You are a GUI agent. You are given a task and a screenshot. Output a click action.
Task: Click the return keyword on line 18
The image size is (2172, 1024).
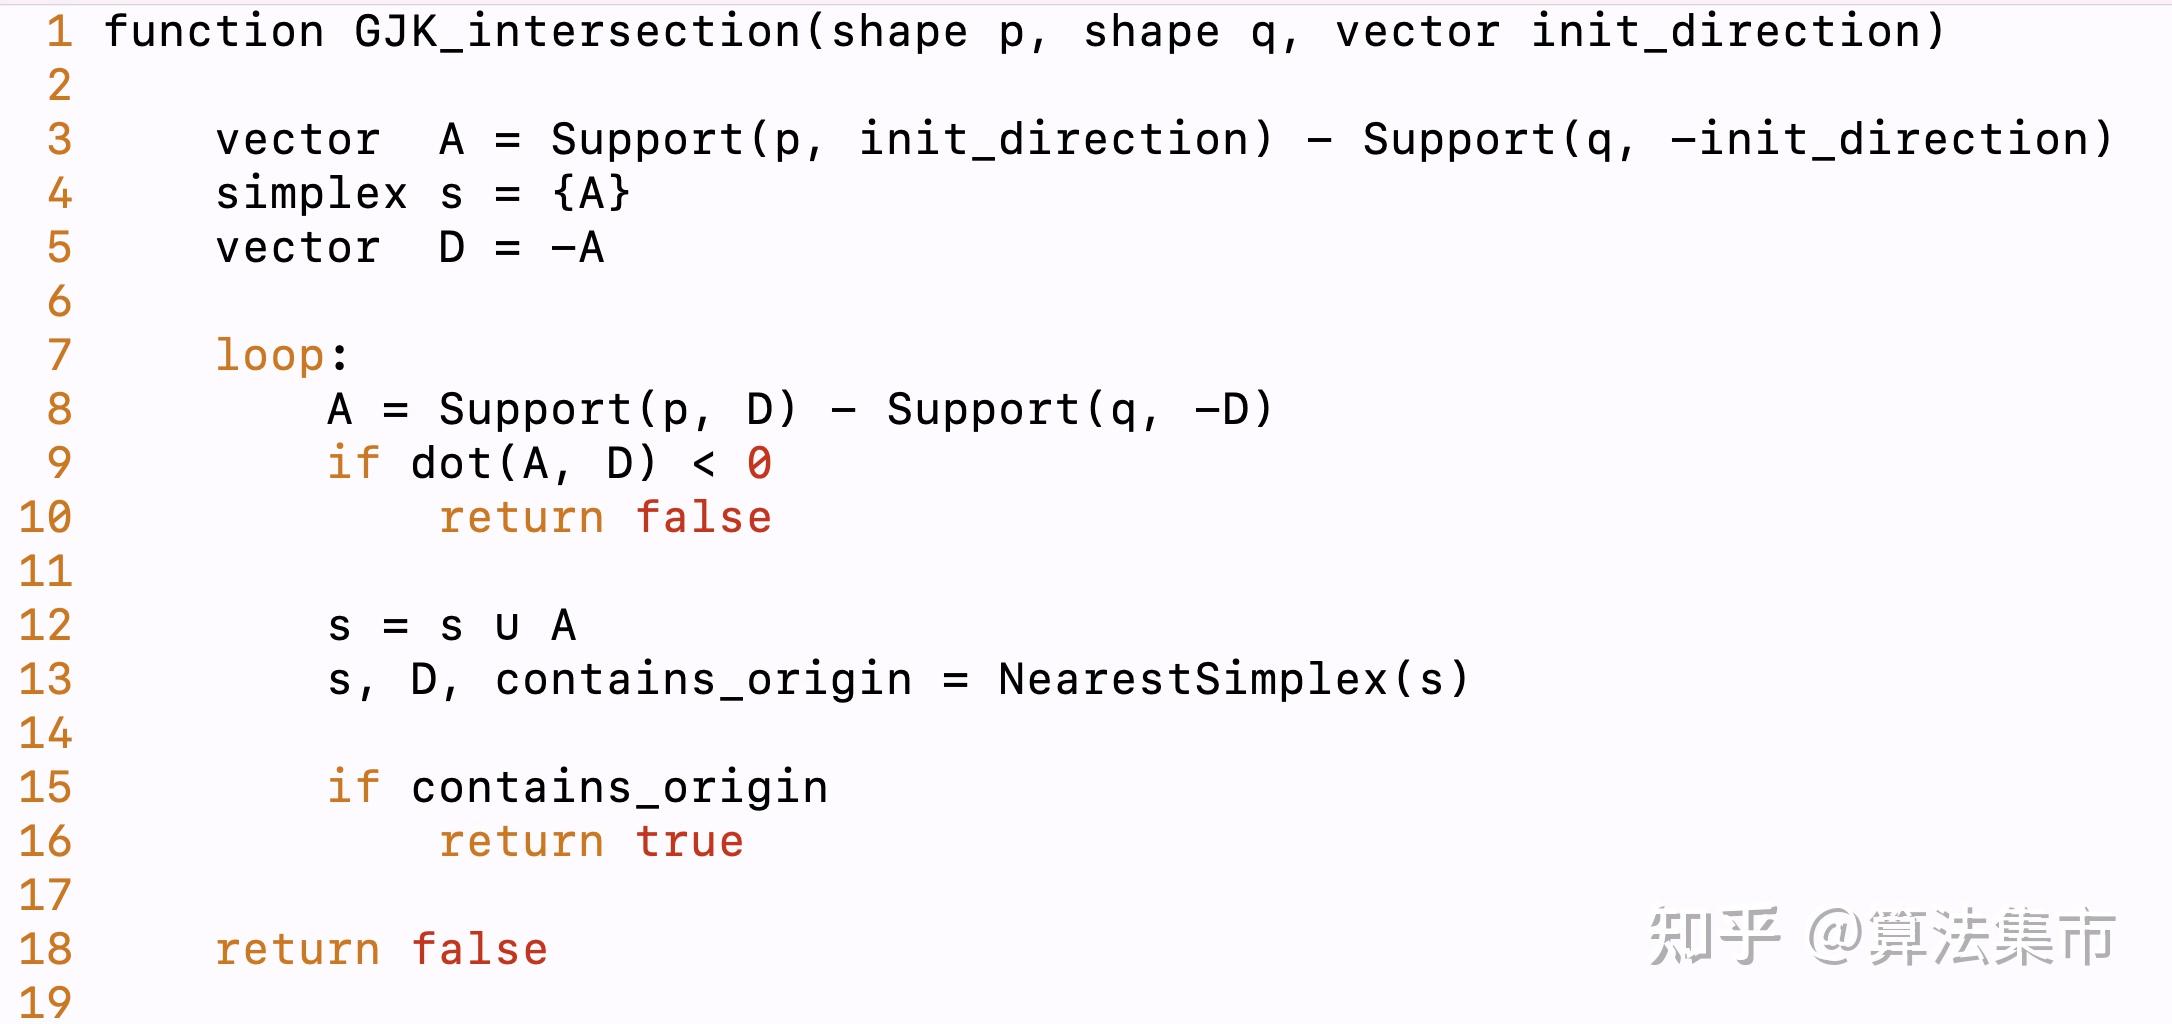point(298,950)
